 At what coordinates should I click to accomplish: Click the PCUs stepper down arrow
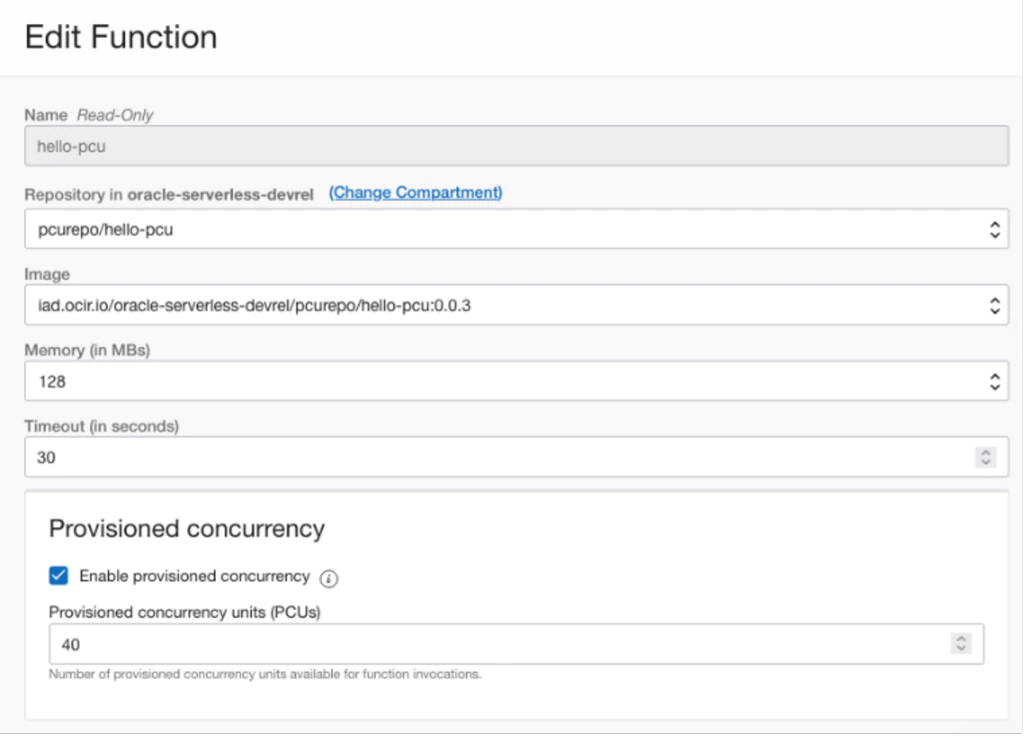tap(962, 647)
